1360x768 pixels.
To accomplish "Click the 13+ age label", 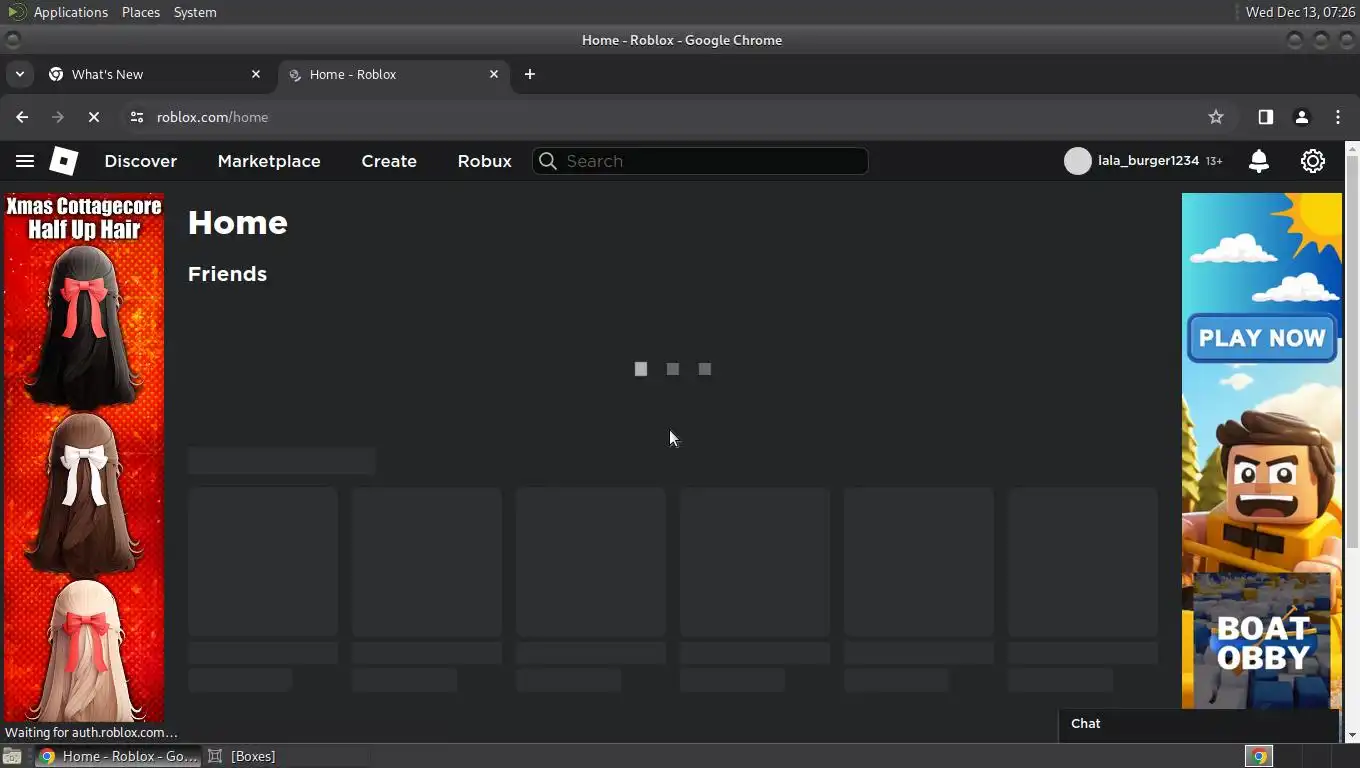I will click(1214, 161).
